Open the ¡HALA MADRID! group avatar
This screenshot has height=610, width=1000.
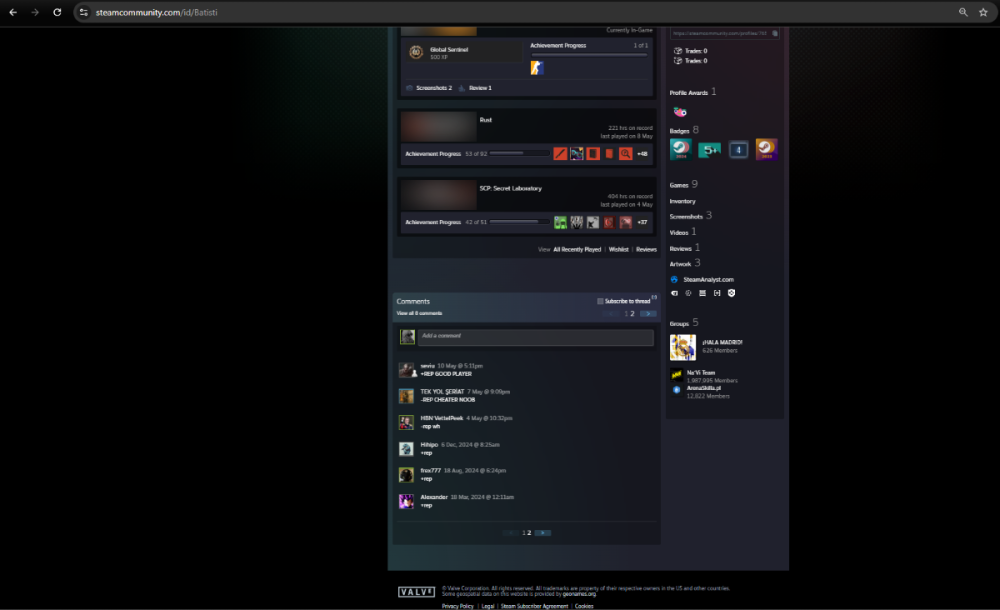[x=682, y=347]
